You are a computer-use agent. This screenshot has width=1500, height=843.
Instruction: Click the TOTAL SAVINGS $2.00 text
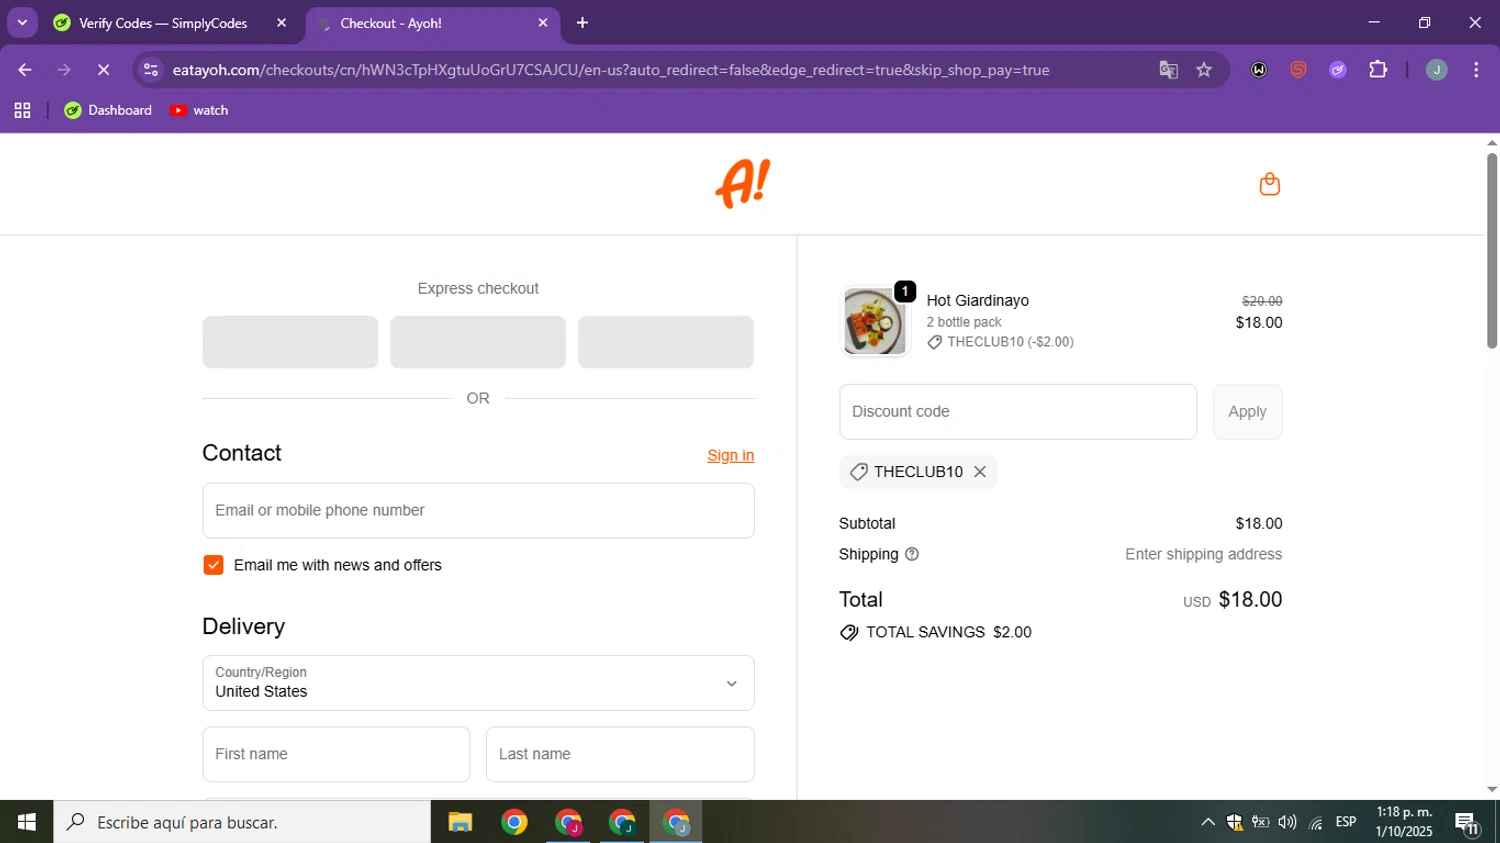click(x=948, y=632)
